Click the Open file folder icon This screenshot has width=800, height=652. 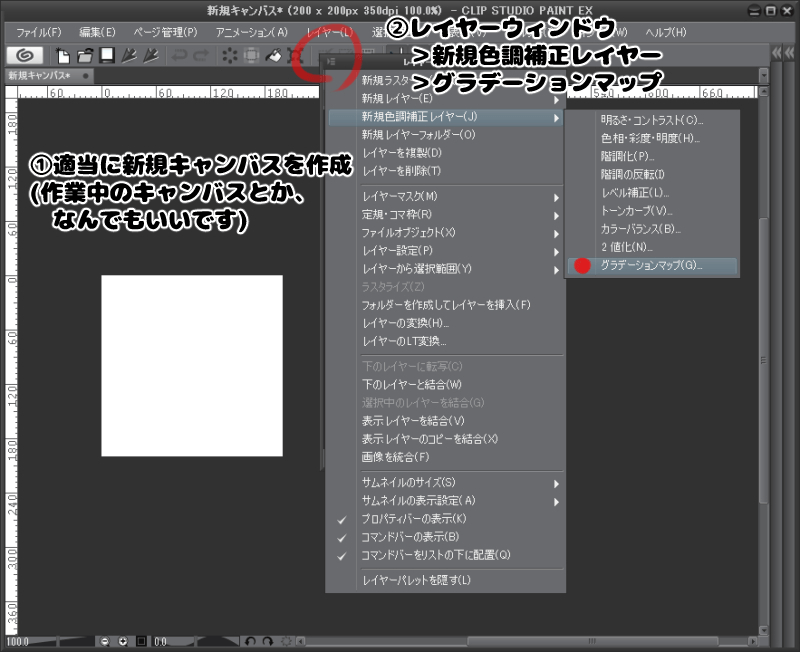coord(85,55)
